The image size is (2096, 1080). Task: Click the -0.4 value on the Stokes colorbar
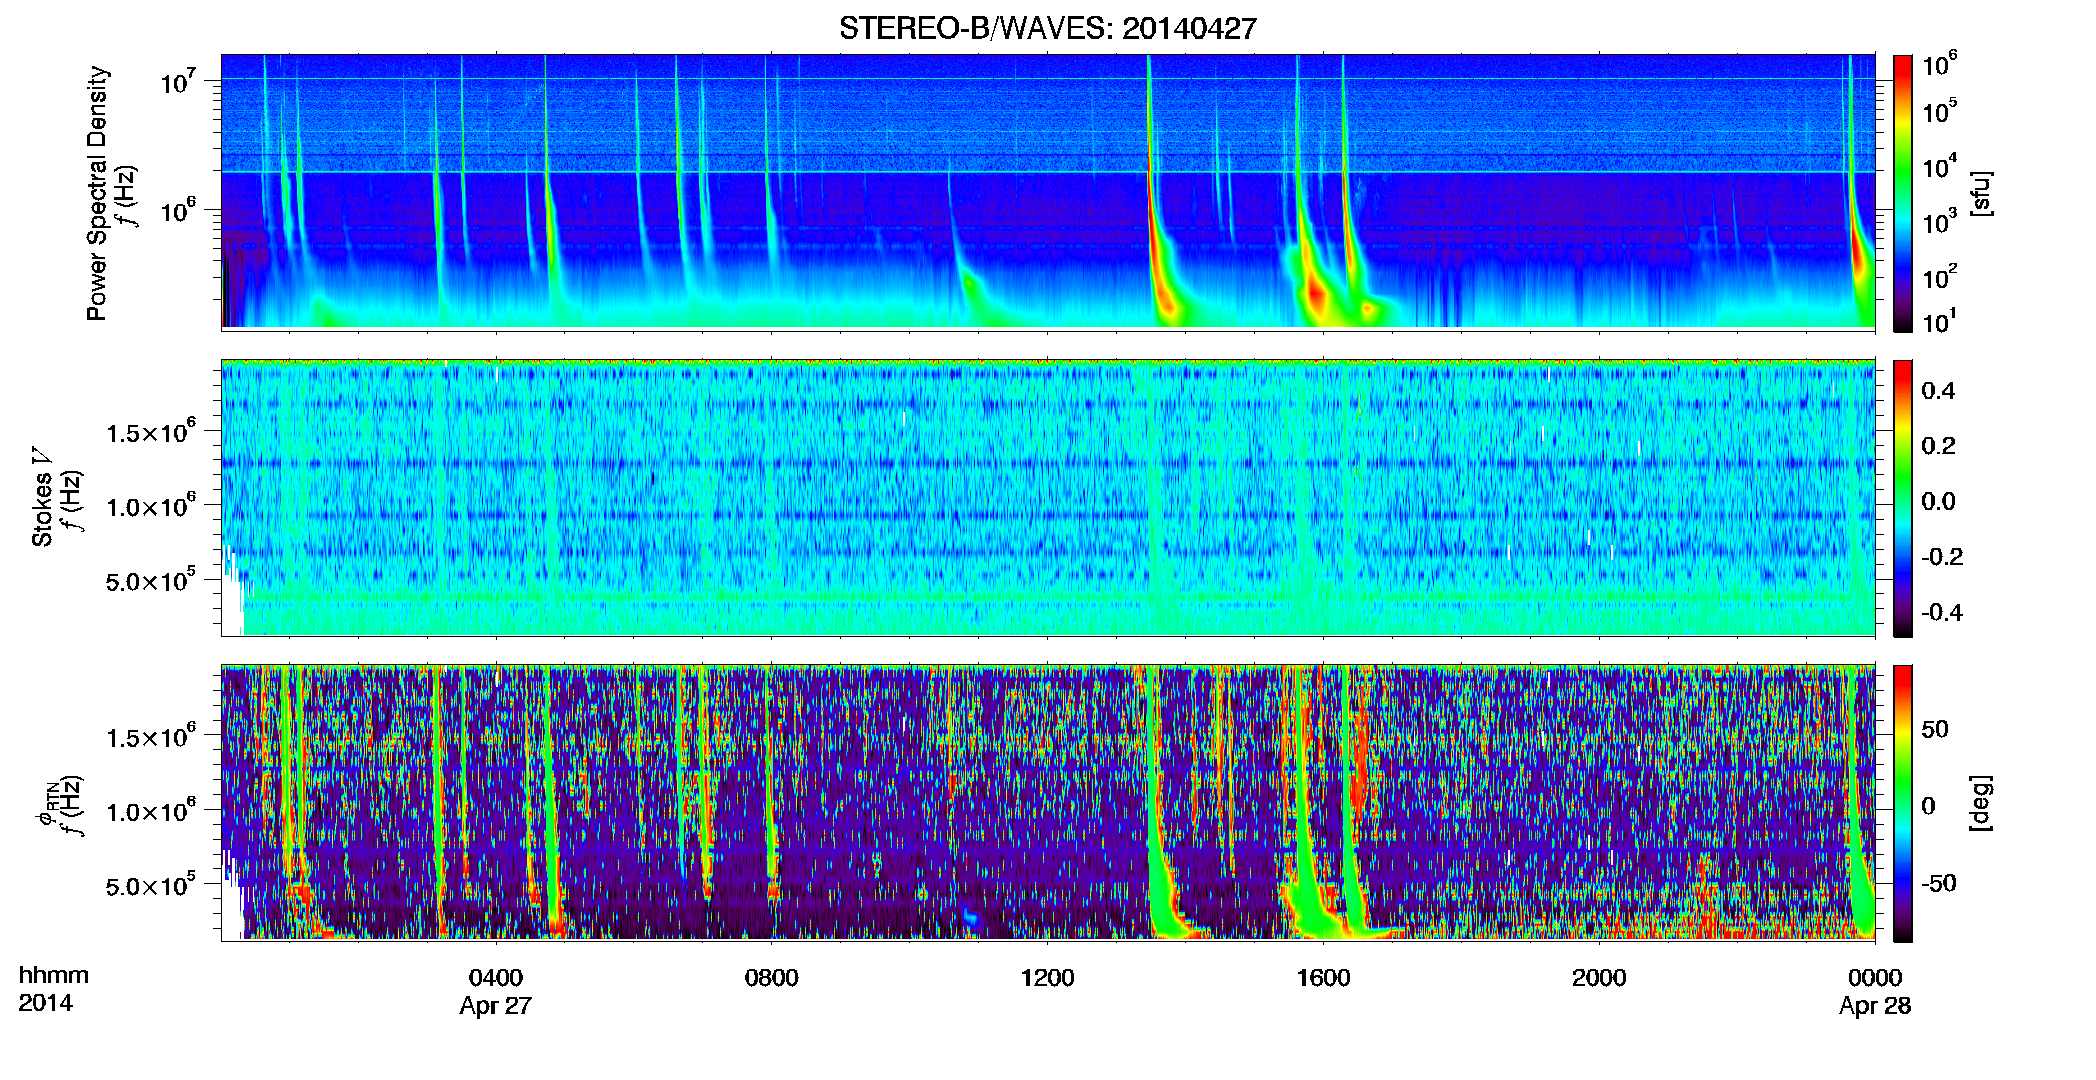(1942, 612)
